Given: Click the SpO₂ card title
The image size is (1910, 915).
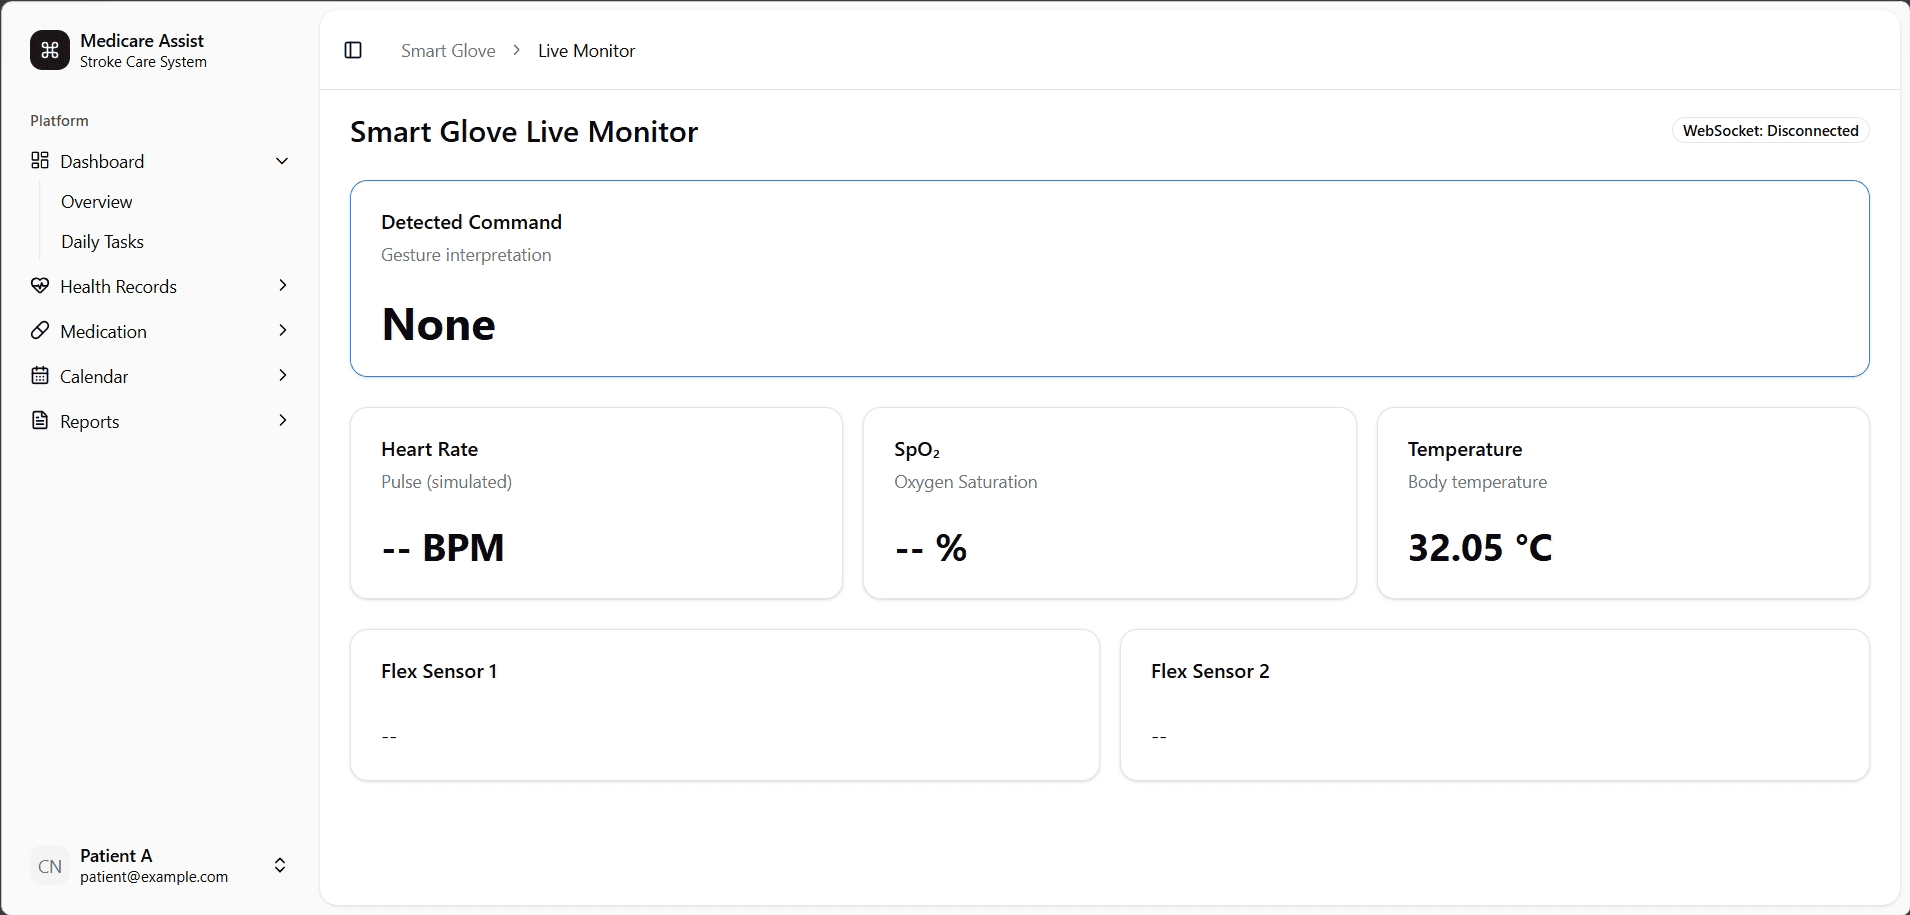Looking at the screenshot, I should (917, 450).
